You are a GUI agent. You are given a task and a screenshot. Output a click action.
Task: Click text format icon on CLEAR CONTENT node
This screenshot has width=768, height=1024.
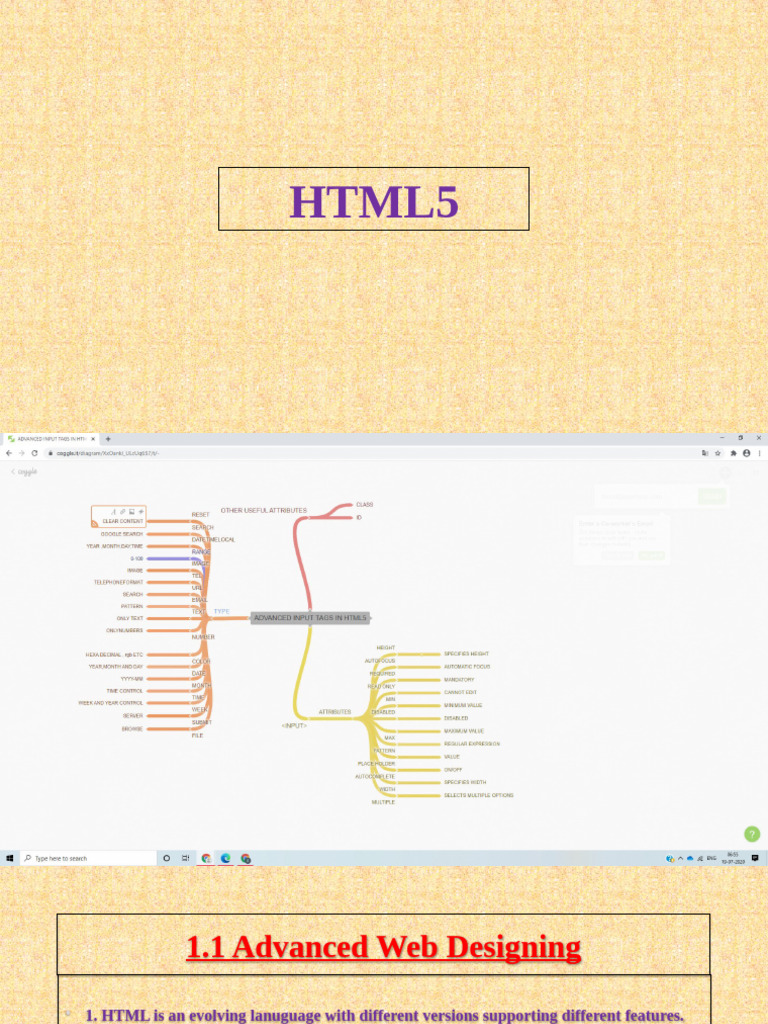click(113, 512)
